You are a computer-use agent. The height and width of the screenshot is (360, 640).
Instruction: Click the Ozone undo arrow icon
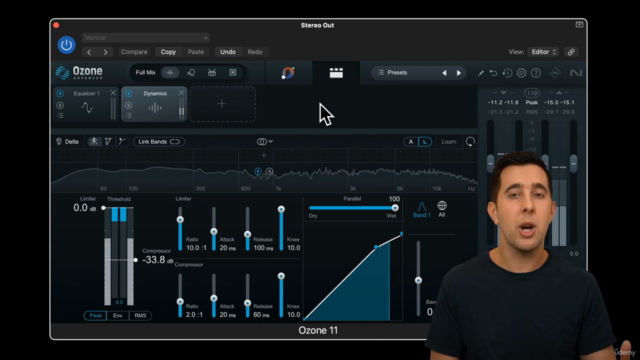(x=493, y=73)
